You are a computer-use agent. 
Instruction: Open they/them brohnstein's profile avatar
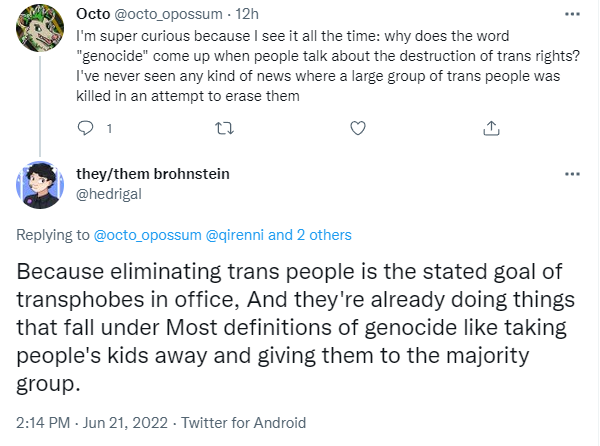coord(40,185)
